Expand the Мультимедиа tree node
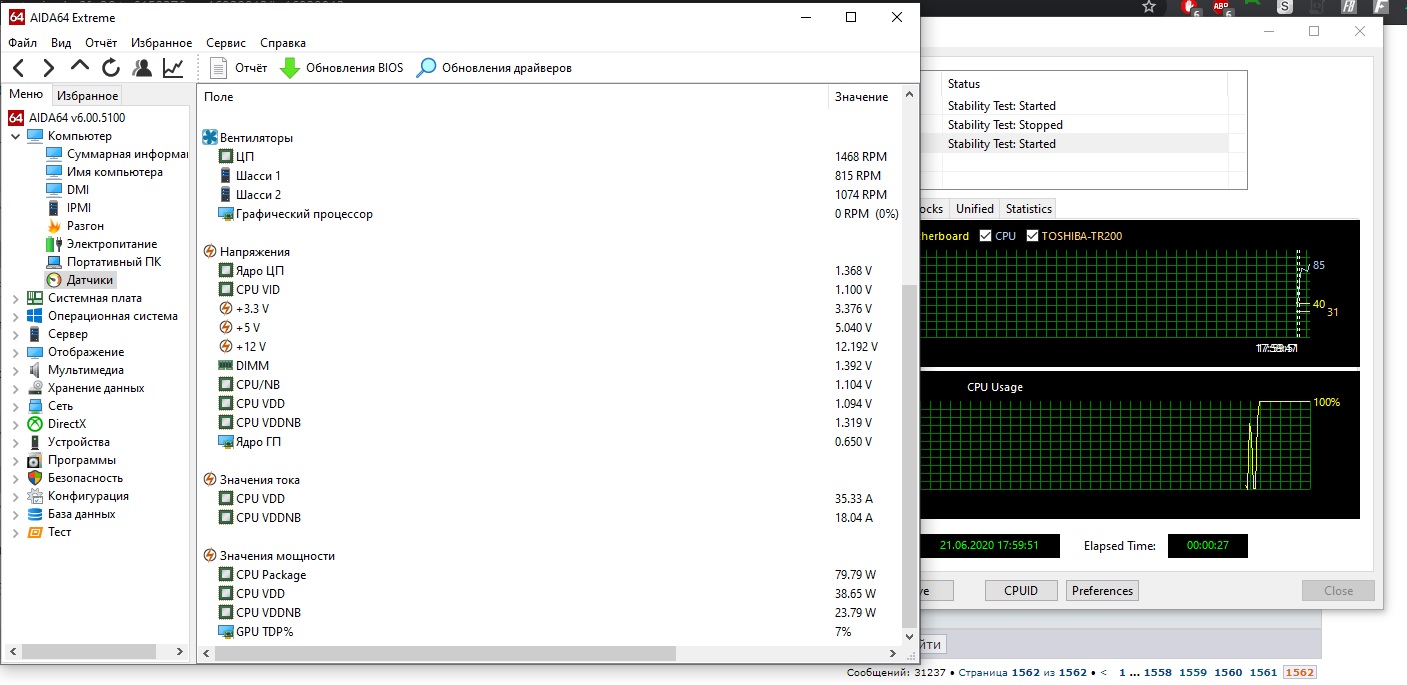The width and height of the screenshot is (1407, 685). point(15,370)
